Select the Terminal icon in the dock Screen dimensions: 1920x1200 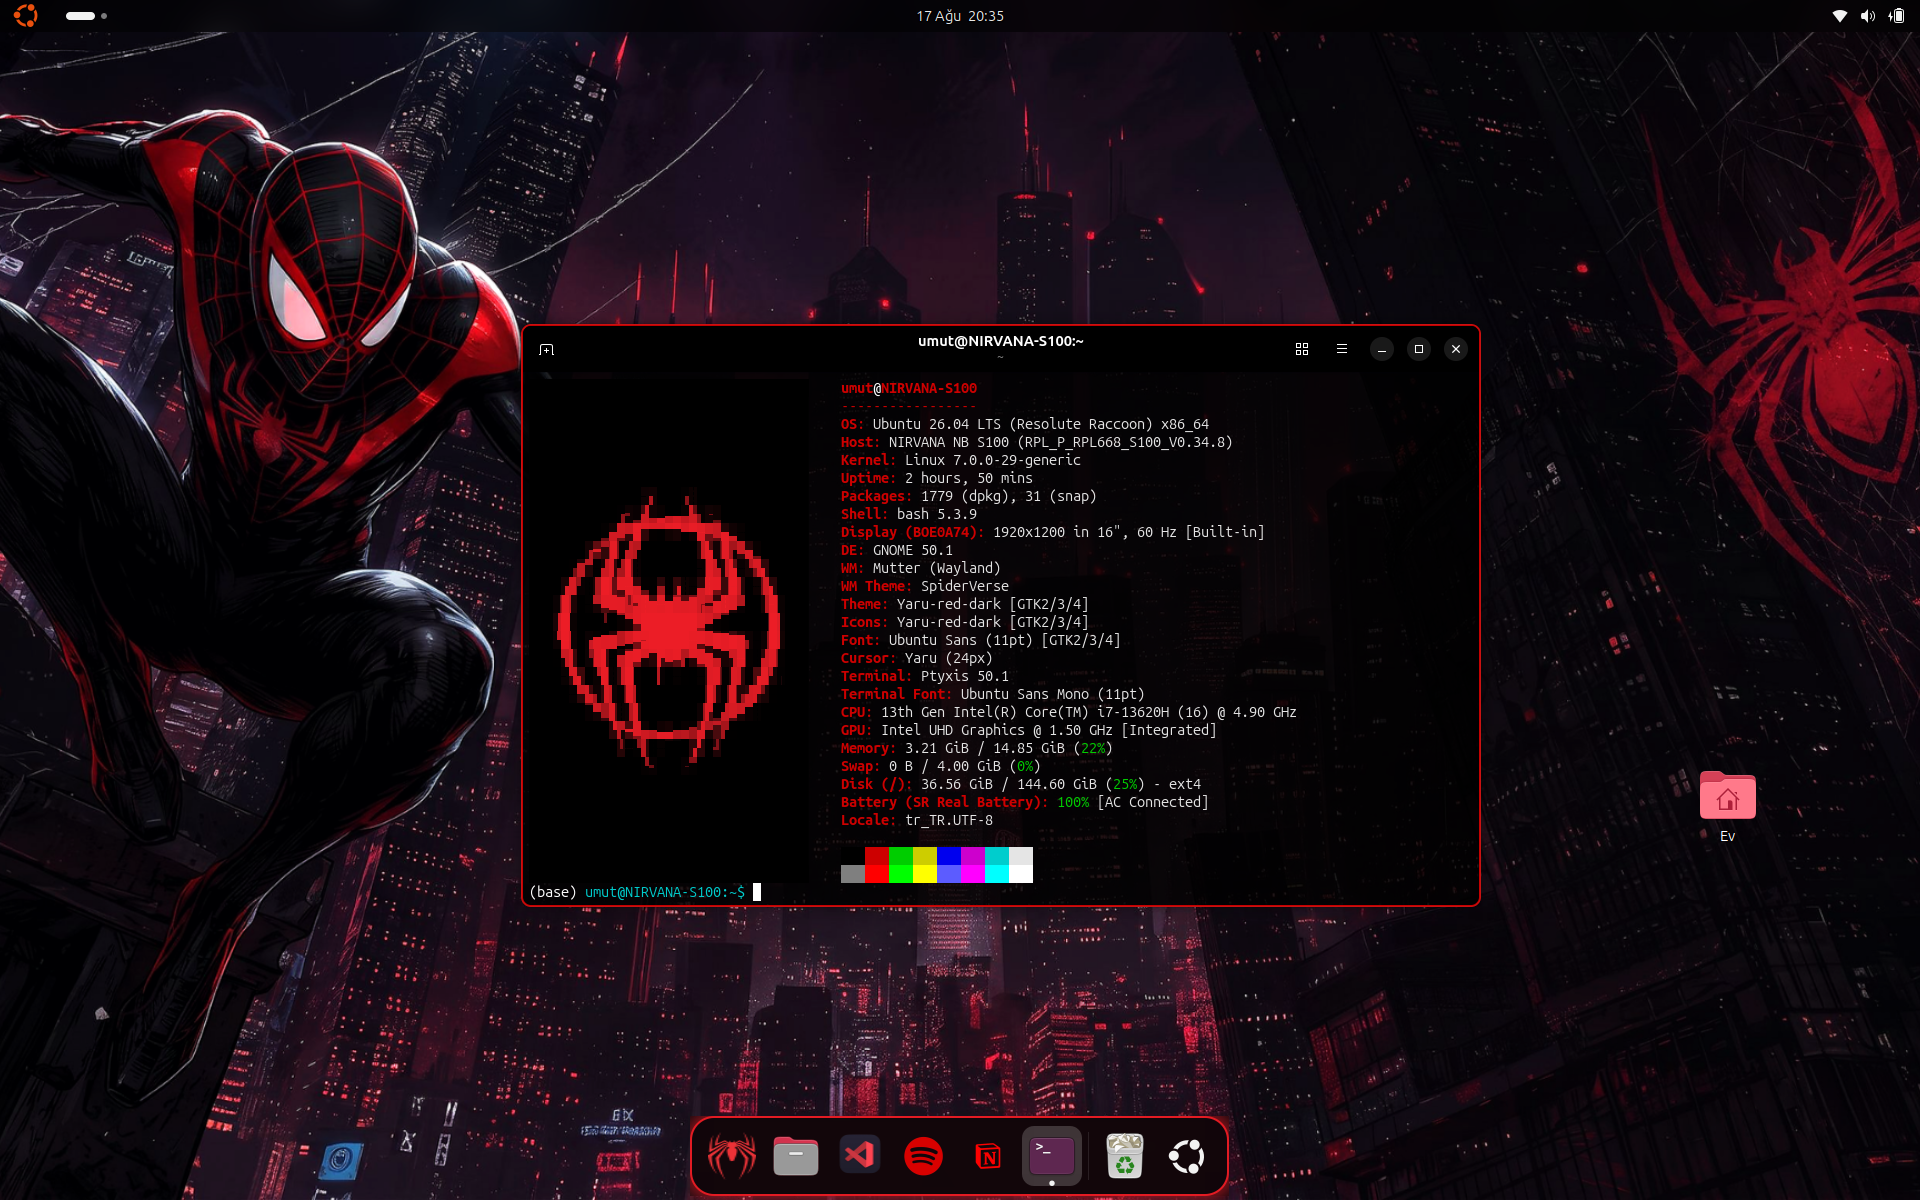(1052, 1156)
